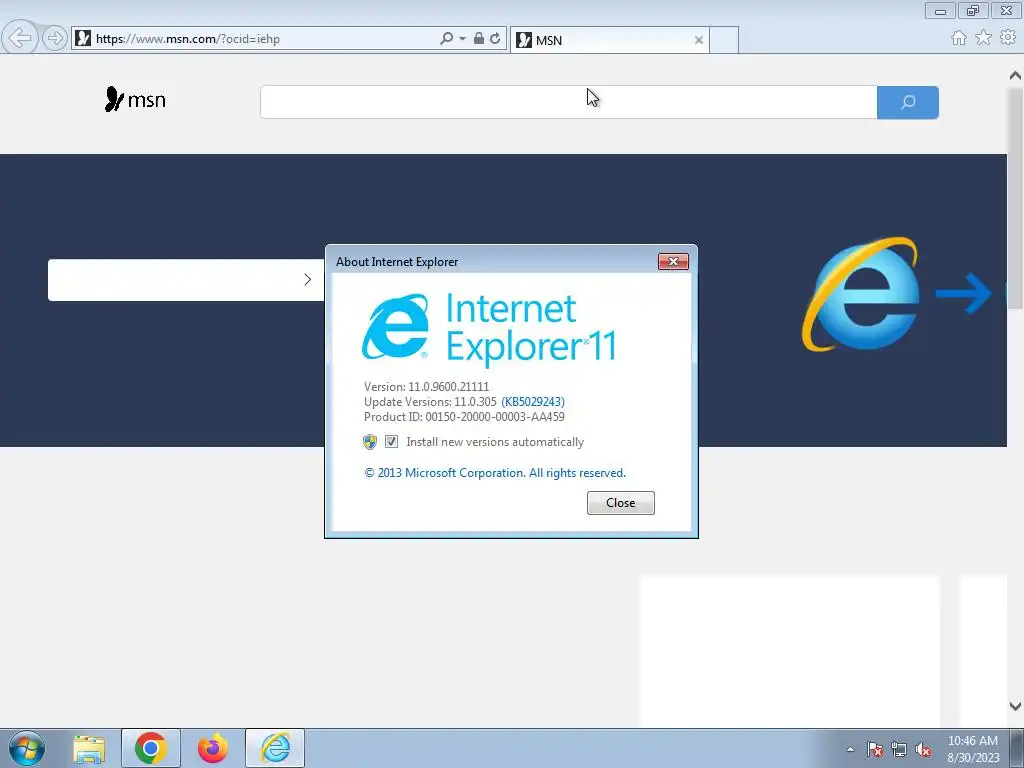Open the Windows Start menu orb
The height and width of the screenshot is (768, 1024).
click(27, 748)
